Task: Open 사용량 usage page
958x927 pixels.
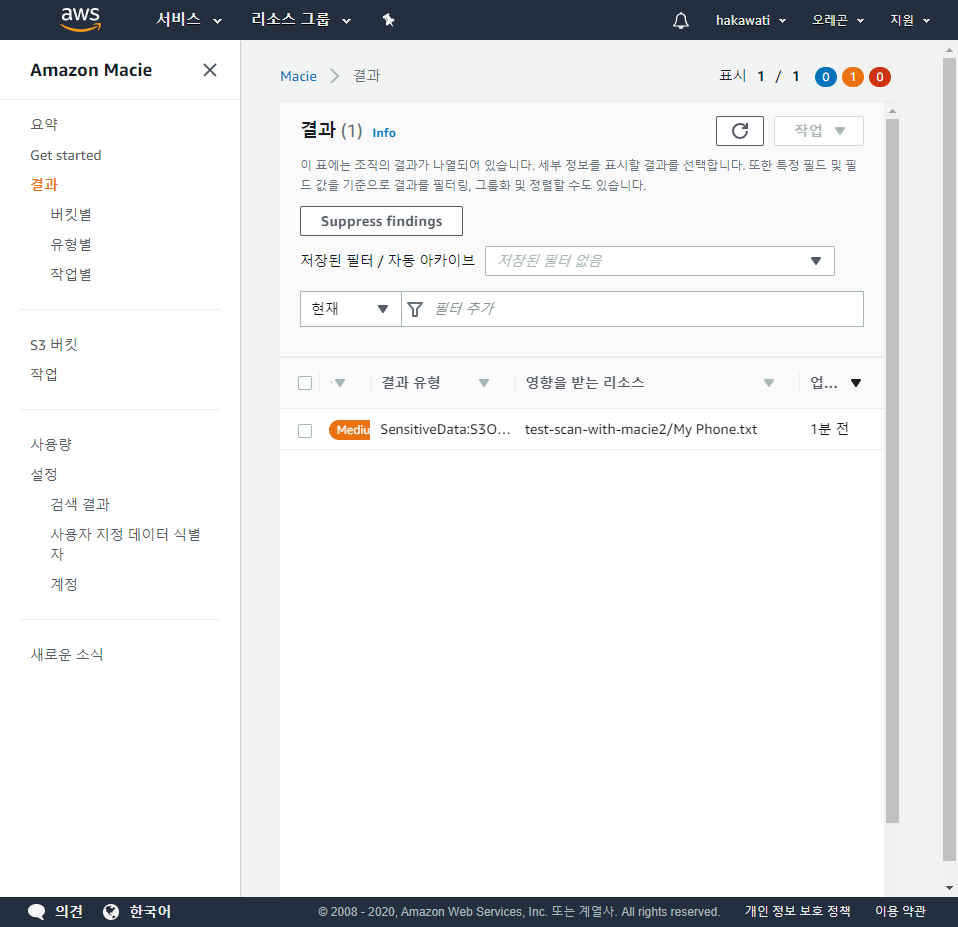Action: 51,444
